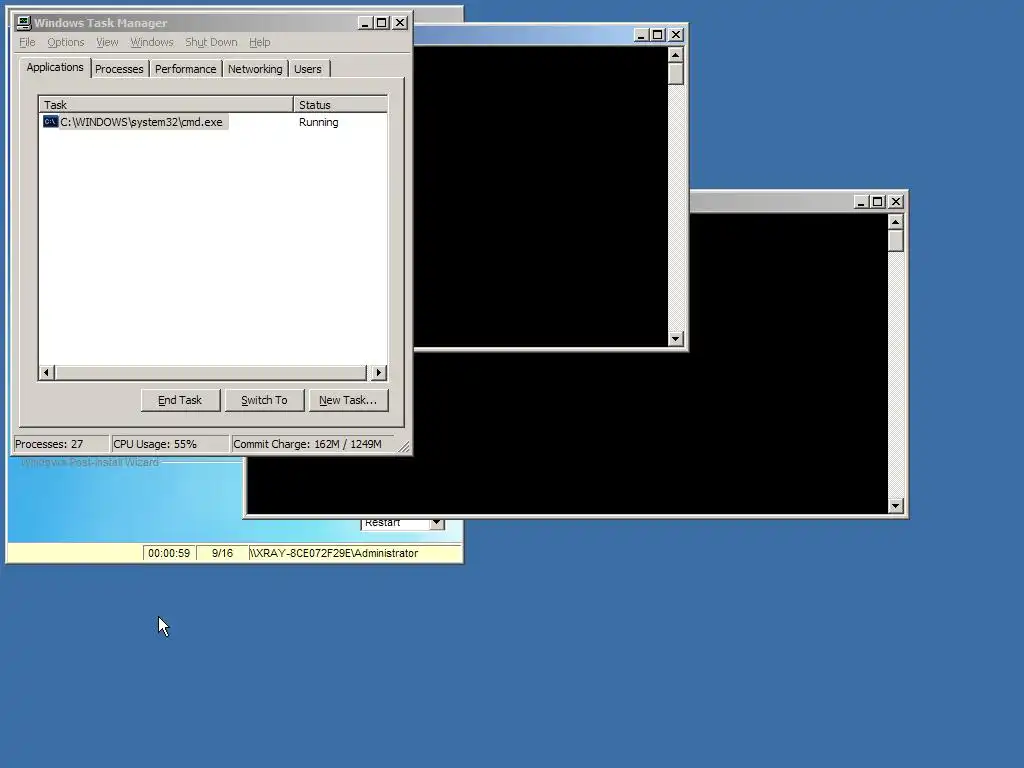Switch to the Processes tab

[119, 69]
